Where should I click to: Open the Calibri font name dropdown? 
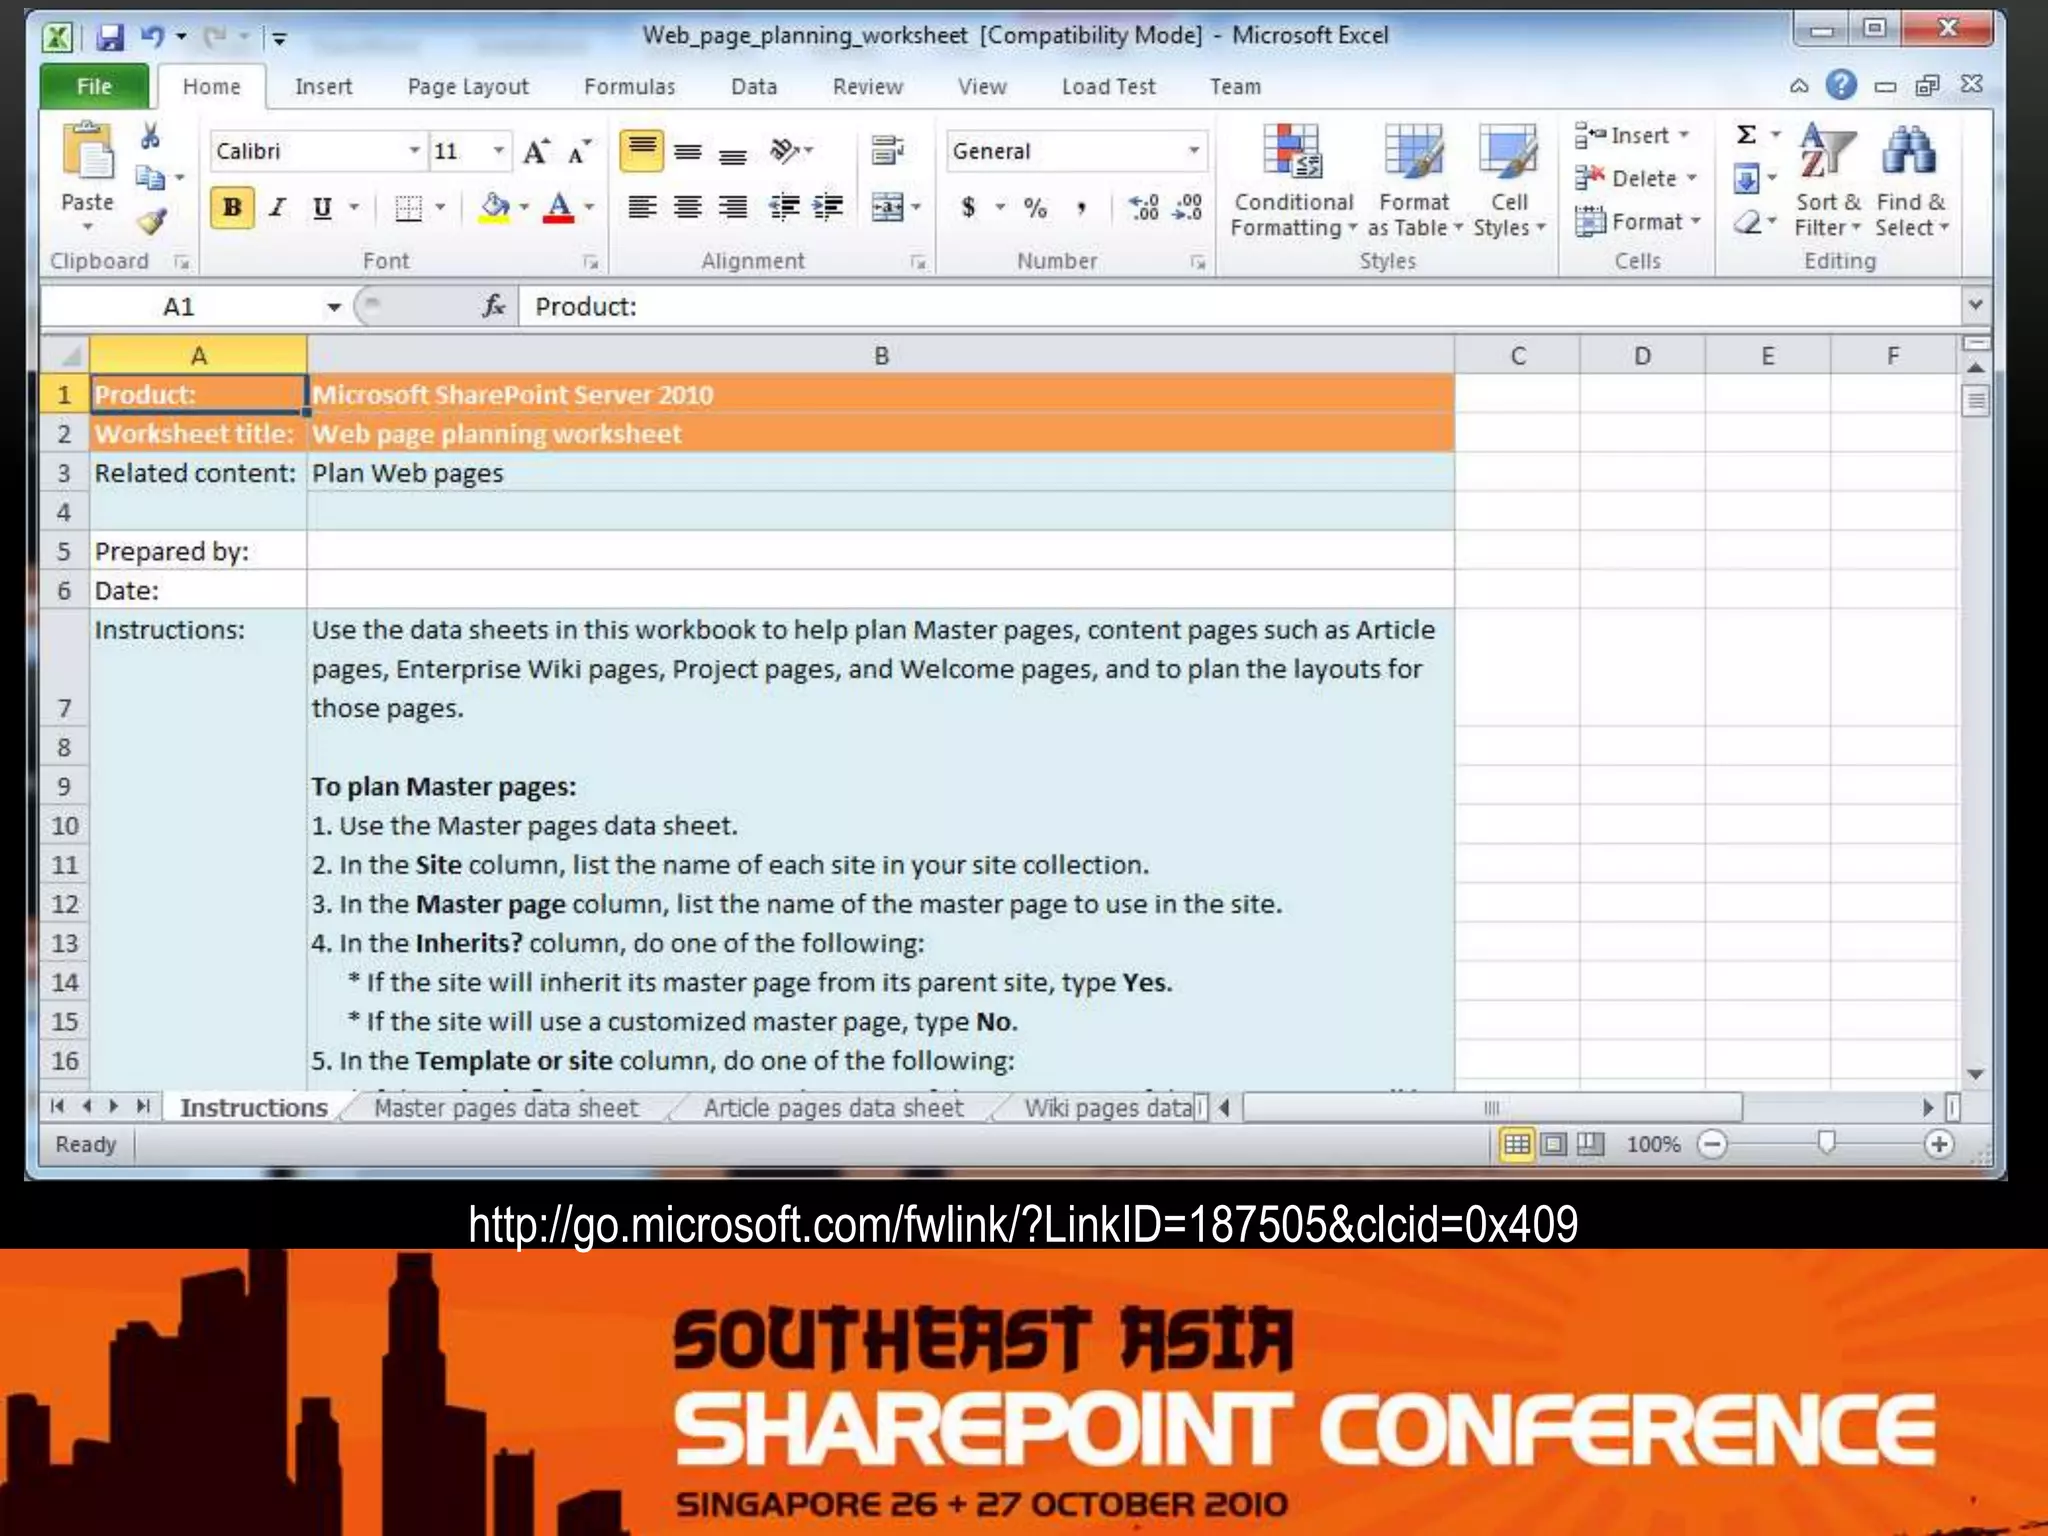[414, 151]
